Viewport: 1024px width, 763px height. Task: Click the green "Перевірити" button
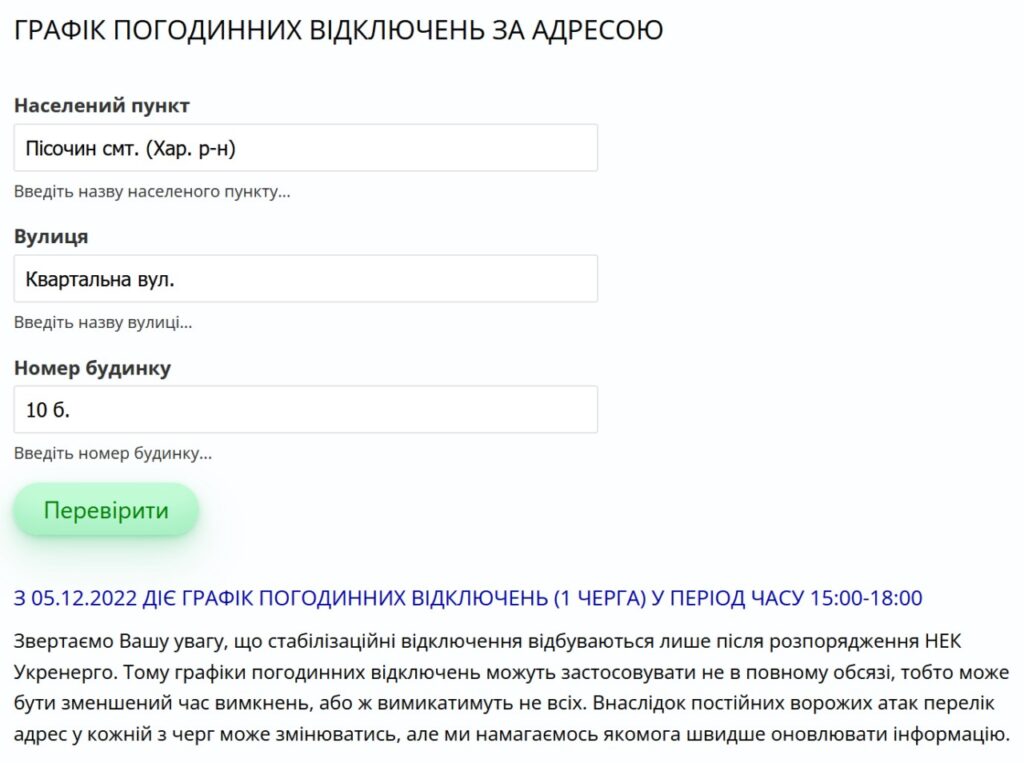(x=106, y=510)
